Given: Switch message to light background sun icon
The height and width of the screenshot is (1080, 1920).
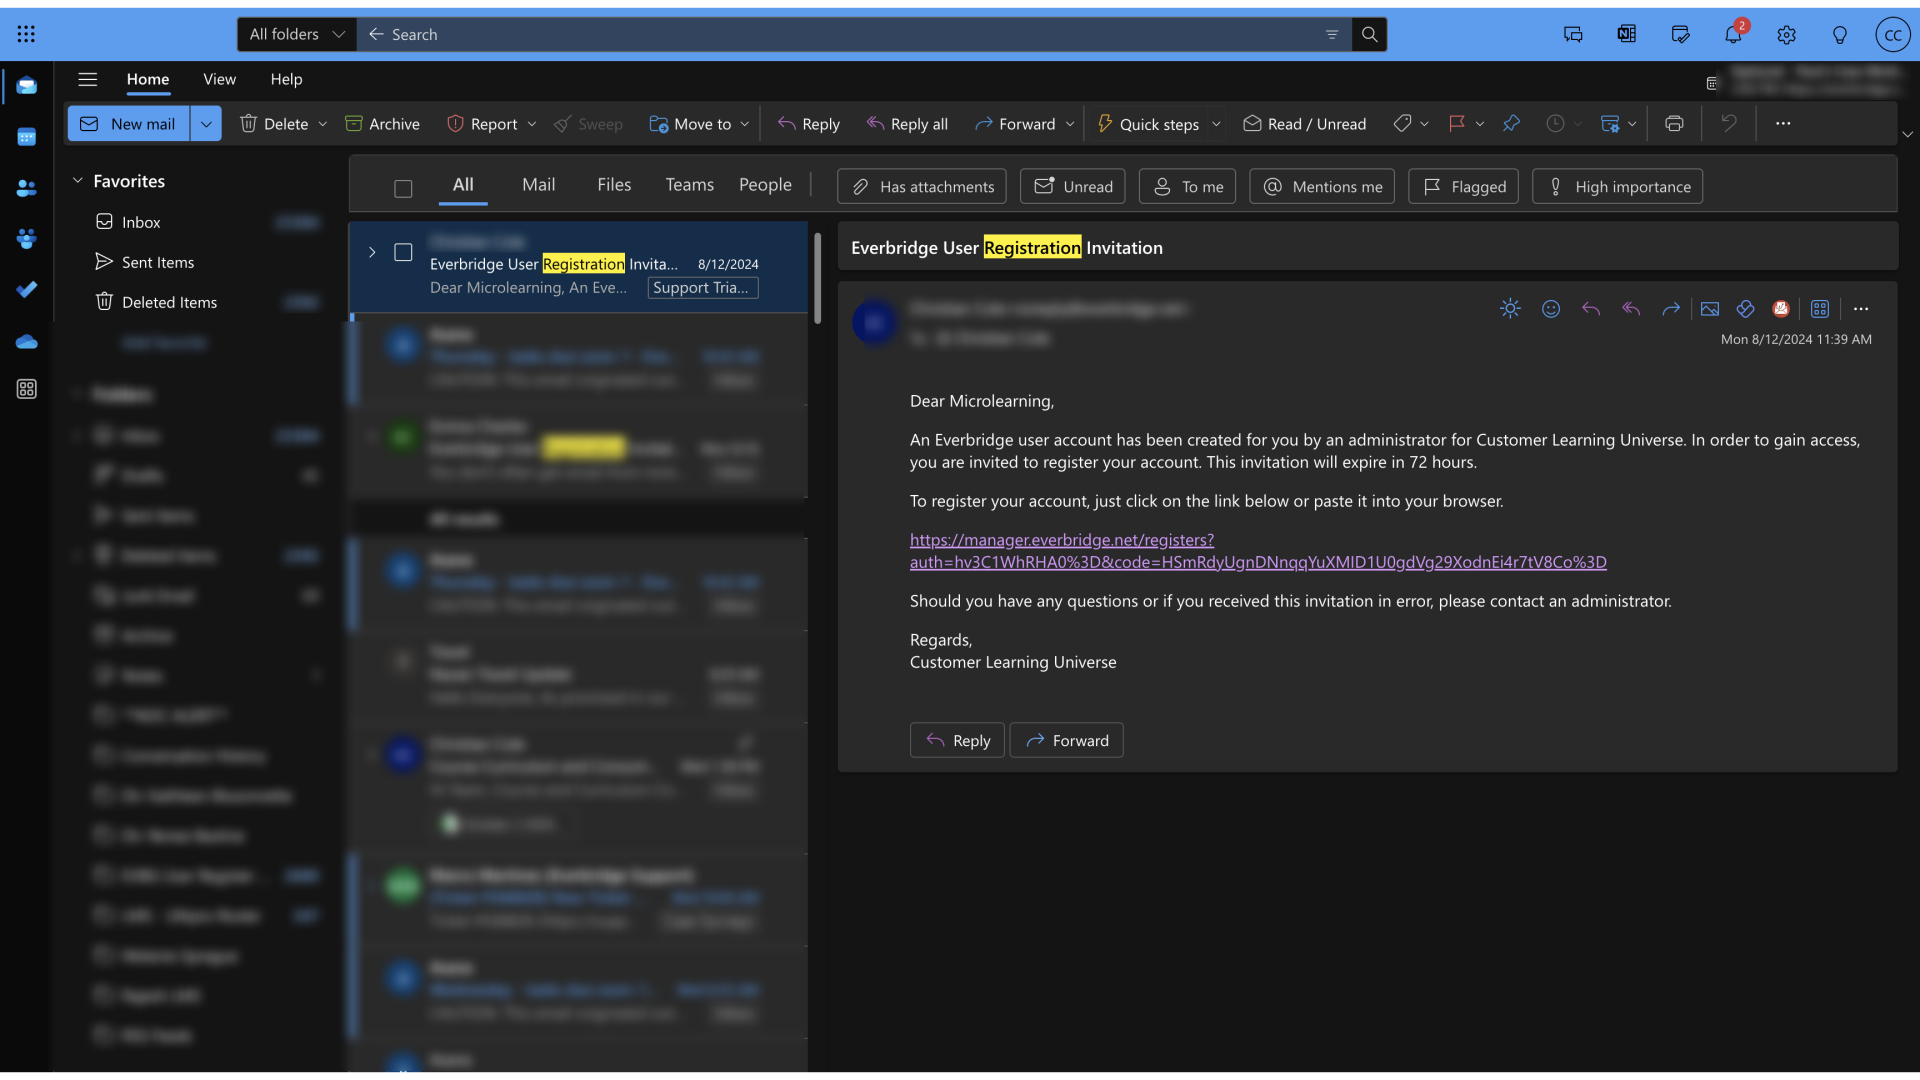Looking at the screenshot, I should (1510, 309).
